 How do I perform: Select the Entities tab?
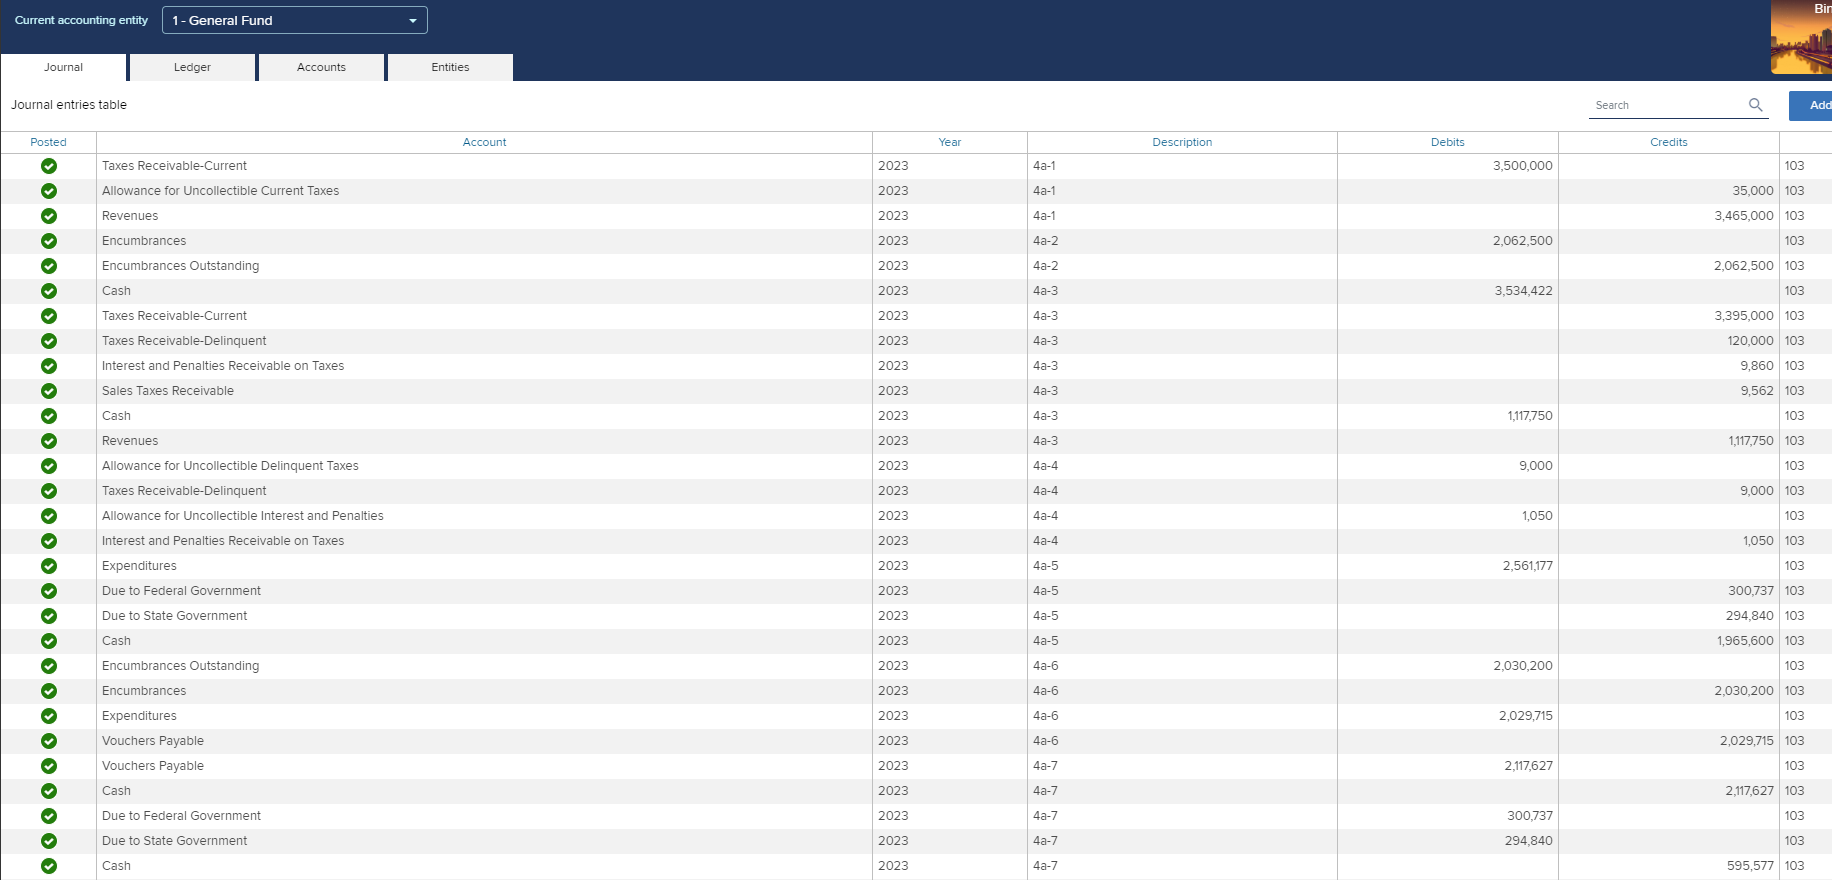click(x=450, y=67)
